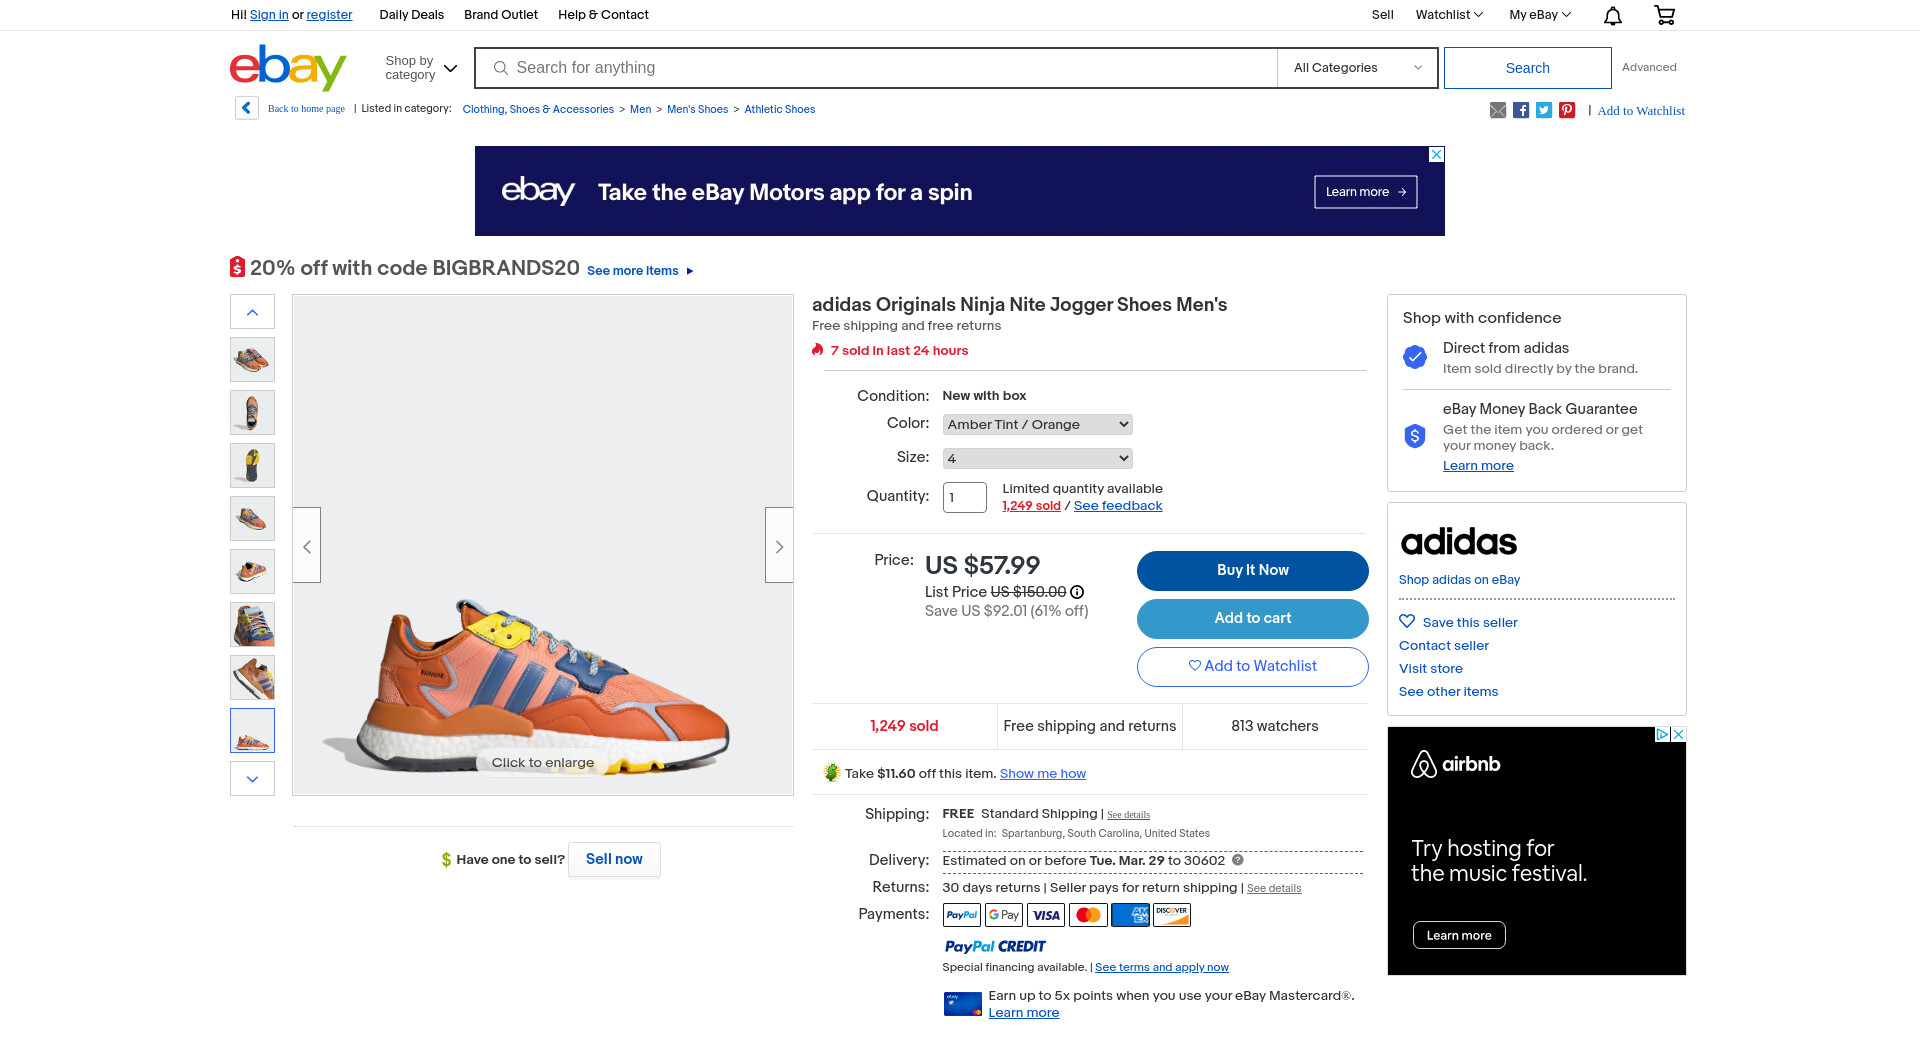This screenshot has height=1040, width=1920.
Task: Open the Size dropdown
Action: click(x=1037, y=458)
